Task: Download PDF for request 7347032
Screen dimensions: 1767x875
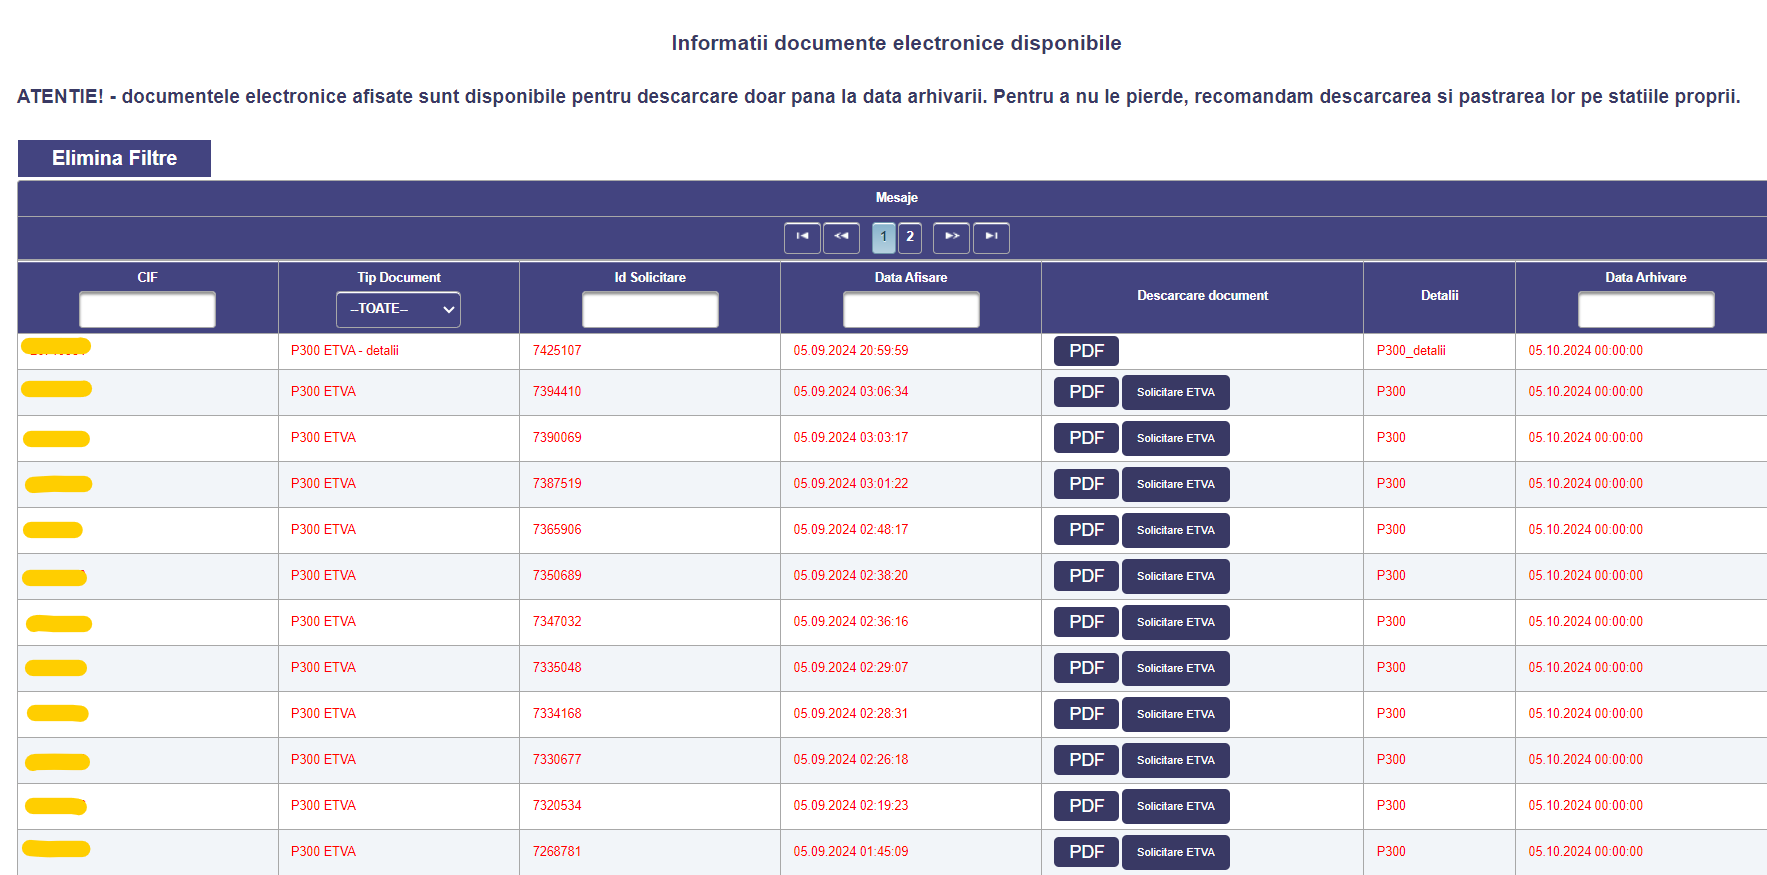Action: pos(1086,622)
